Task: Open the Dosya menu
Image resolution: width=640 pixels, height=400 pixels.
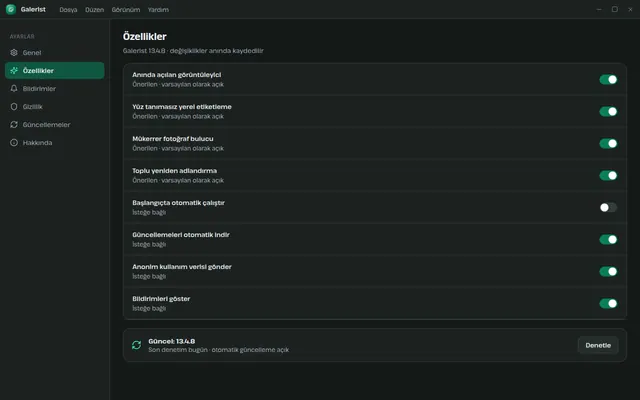Action: coord(68,10)
